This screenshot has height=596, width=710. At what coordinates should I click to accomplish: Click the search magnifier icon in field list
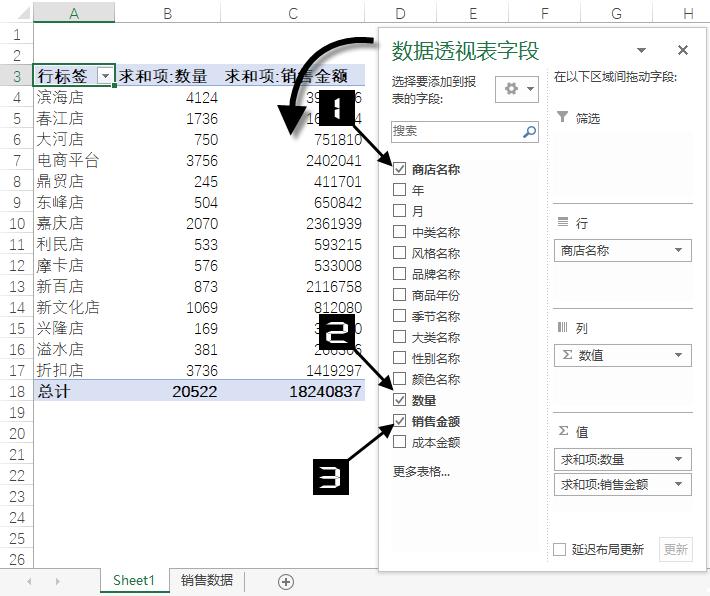(529, 132)
